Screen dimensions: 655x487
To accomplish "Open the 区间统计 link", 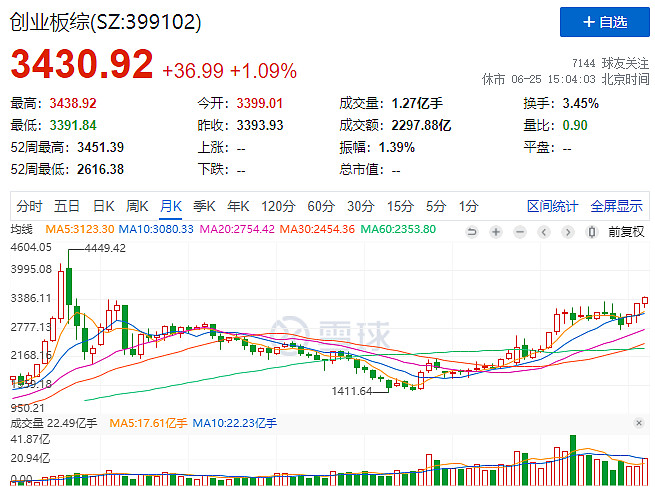I will 552,206.
